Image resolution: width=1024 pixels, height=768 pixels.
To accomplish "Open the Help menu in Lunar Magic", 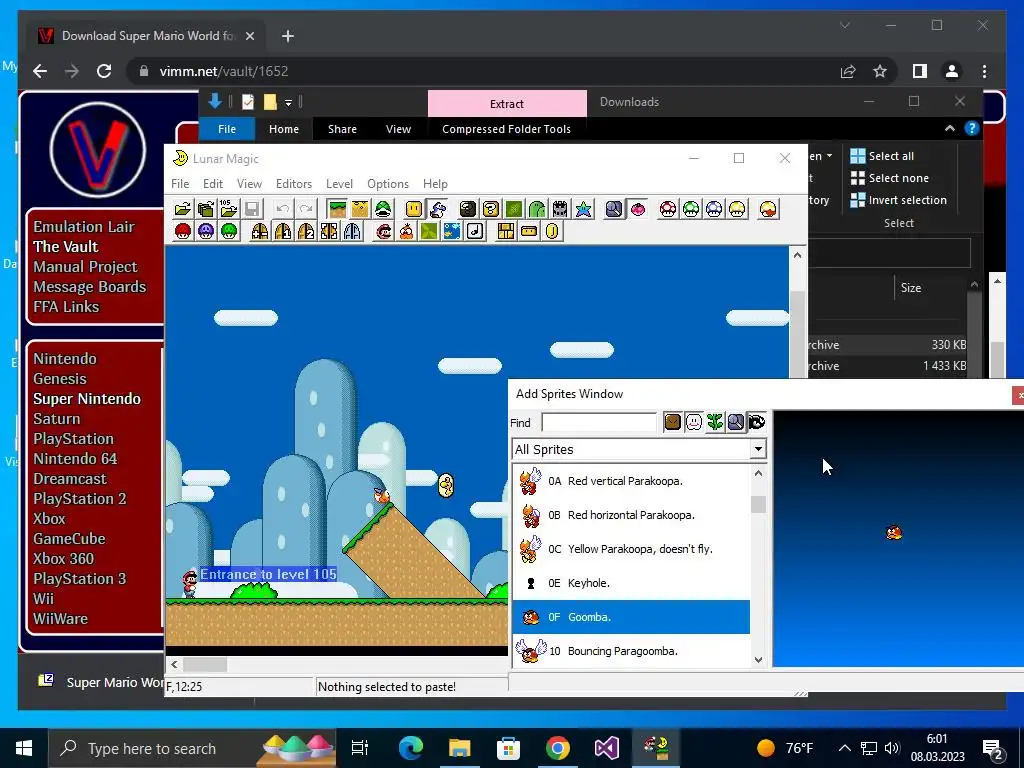I will point(435,184).
